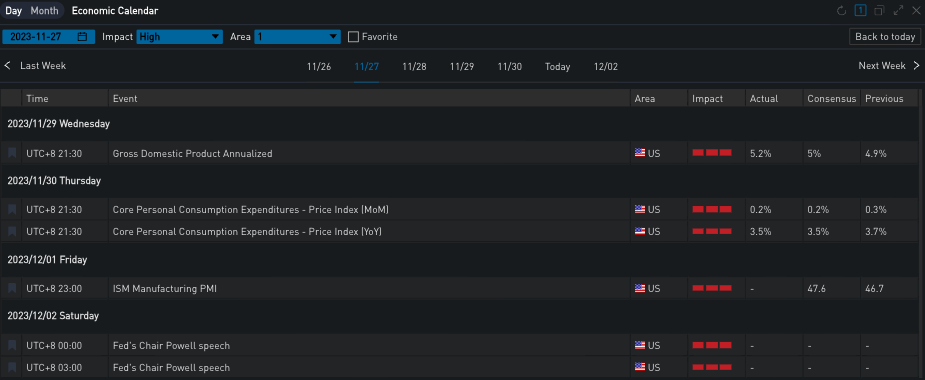Click the refresh icon in title bar

[x=842, y=11]
